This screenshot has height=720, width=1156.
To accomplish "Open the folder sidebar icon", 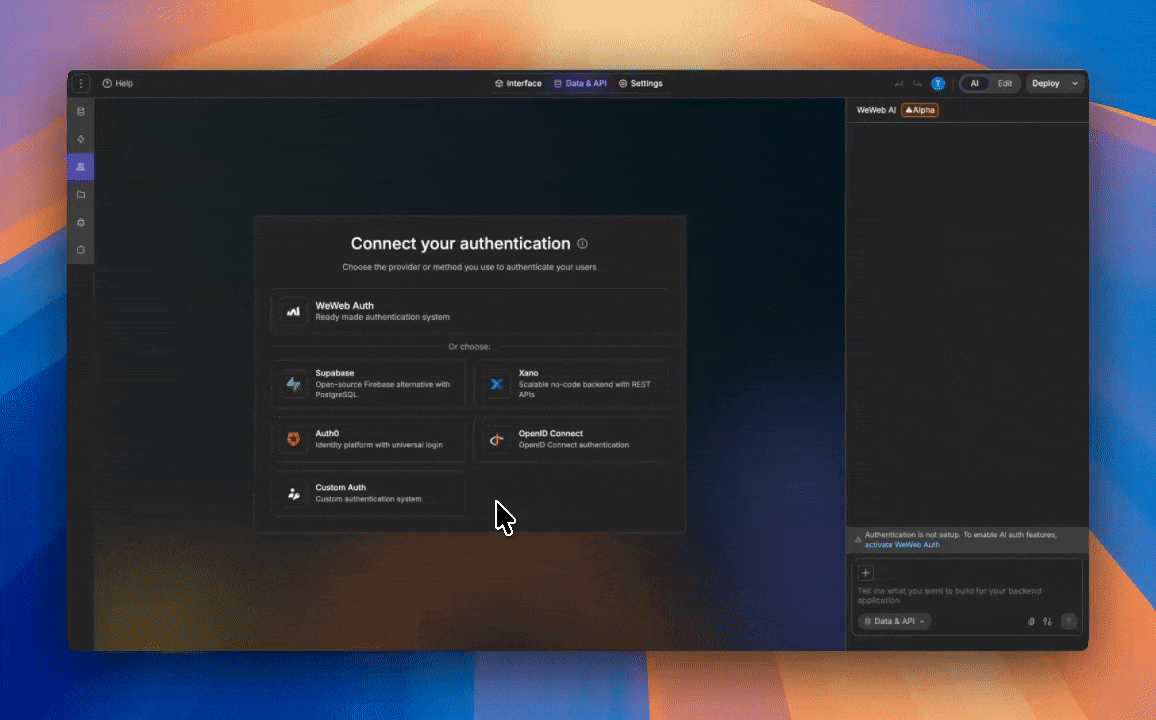I will 80,195.
